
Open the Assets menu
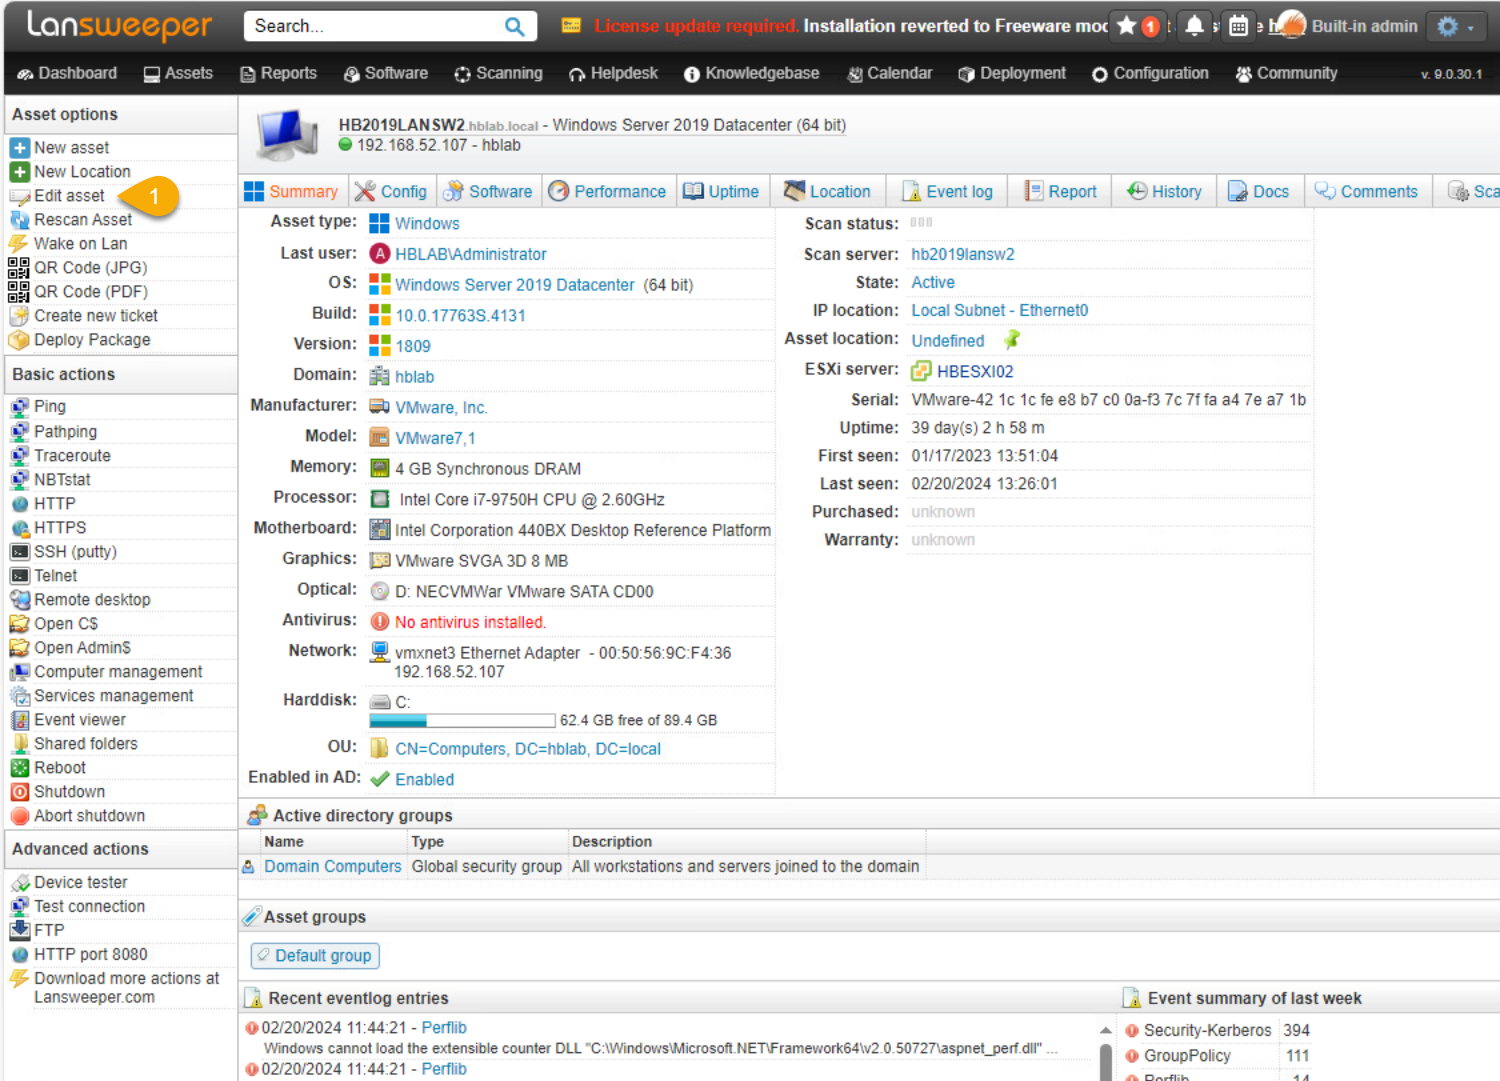[178, 73]
